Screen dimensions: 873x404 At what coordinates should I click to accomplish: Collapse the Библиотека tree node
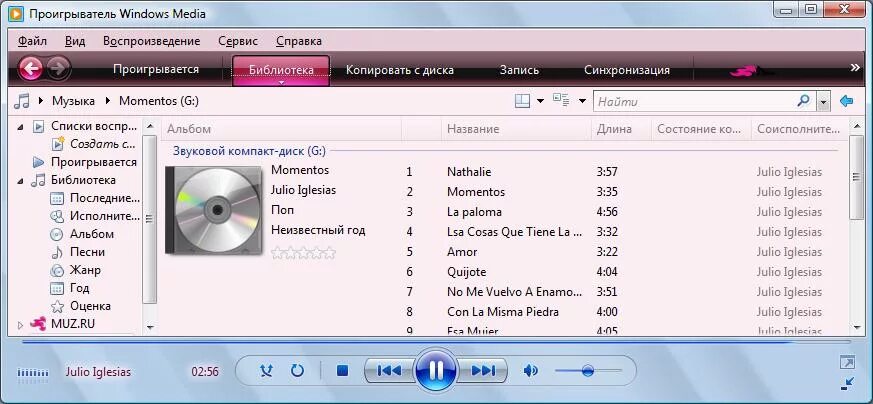click(x=21, y=181)
